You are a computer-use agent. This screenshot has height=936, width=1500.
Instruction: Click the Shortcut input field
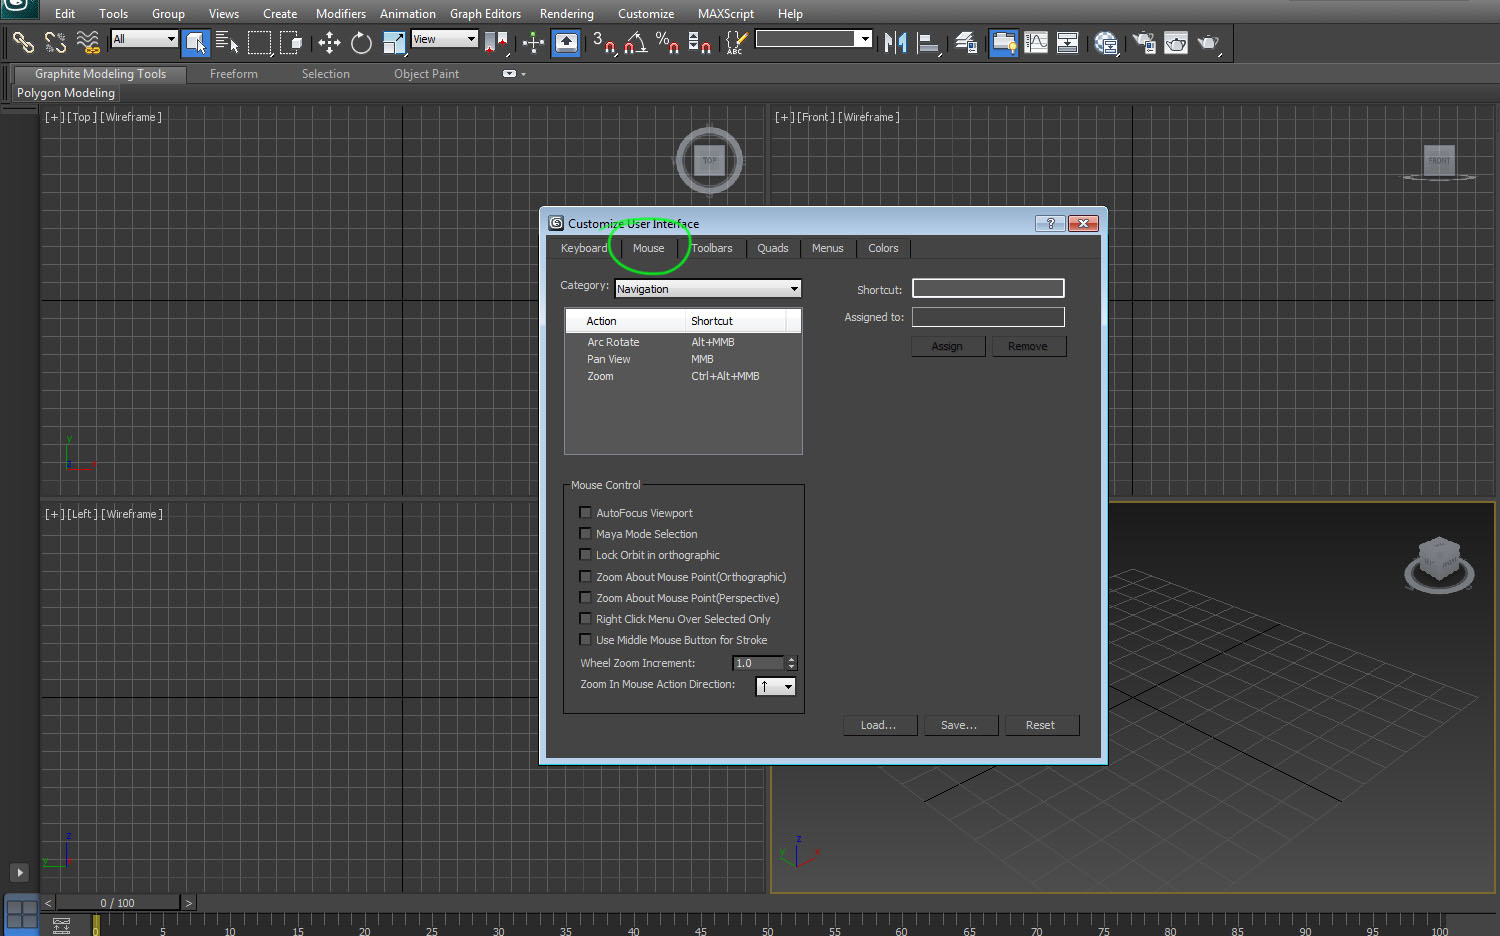[988, 288]
